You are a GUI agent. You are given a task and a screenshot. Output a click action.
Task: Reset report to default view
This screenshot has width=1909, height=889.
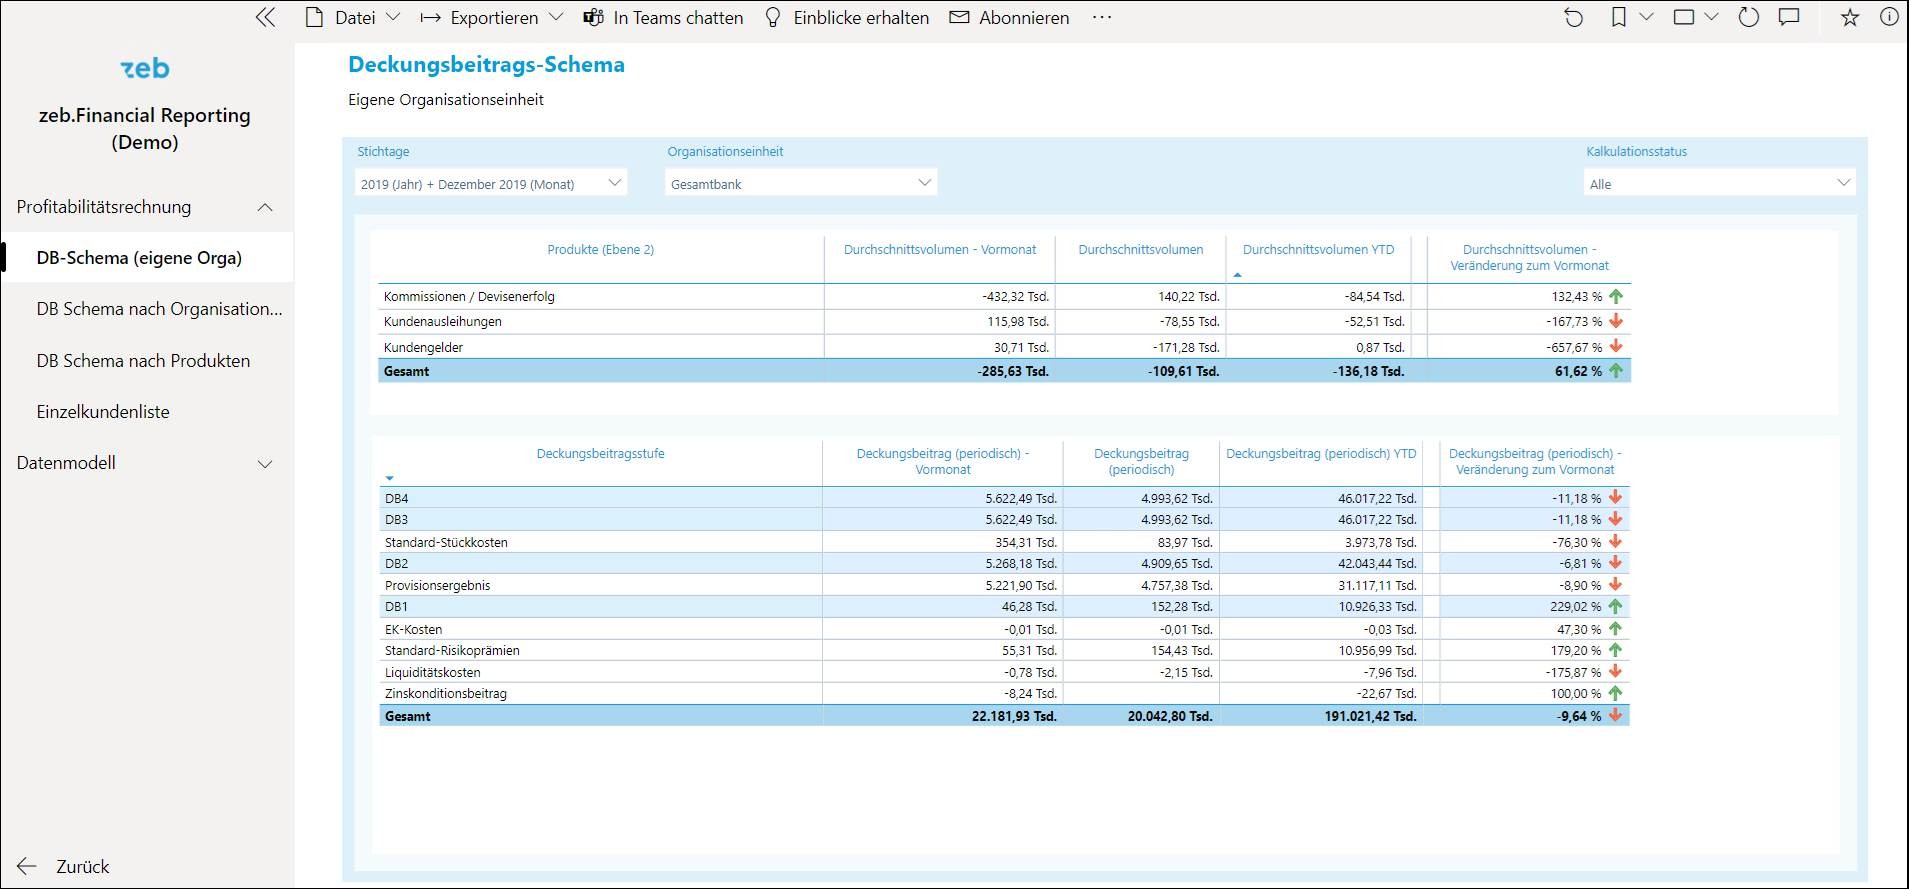[1573, 17]
